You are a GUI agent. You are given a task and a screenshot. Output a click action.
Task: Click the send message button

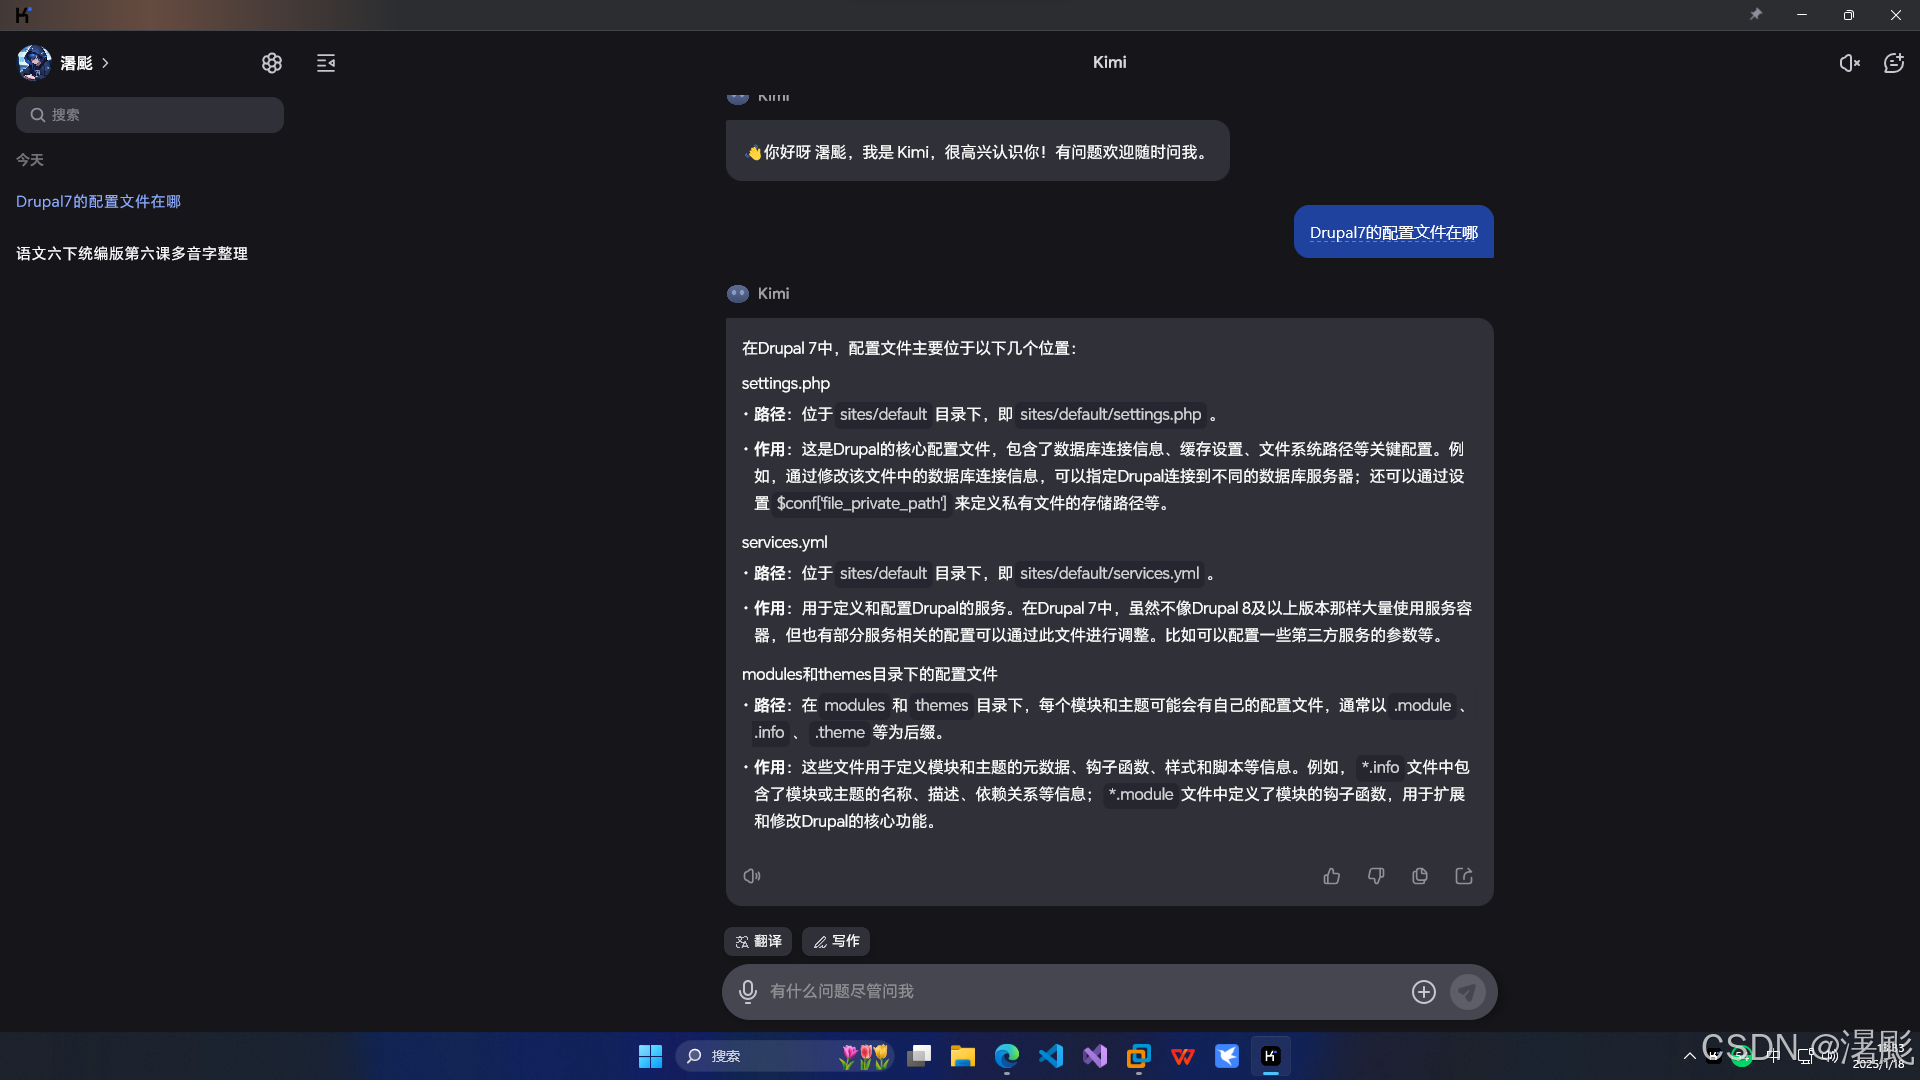click(1467, 991)
